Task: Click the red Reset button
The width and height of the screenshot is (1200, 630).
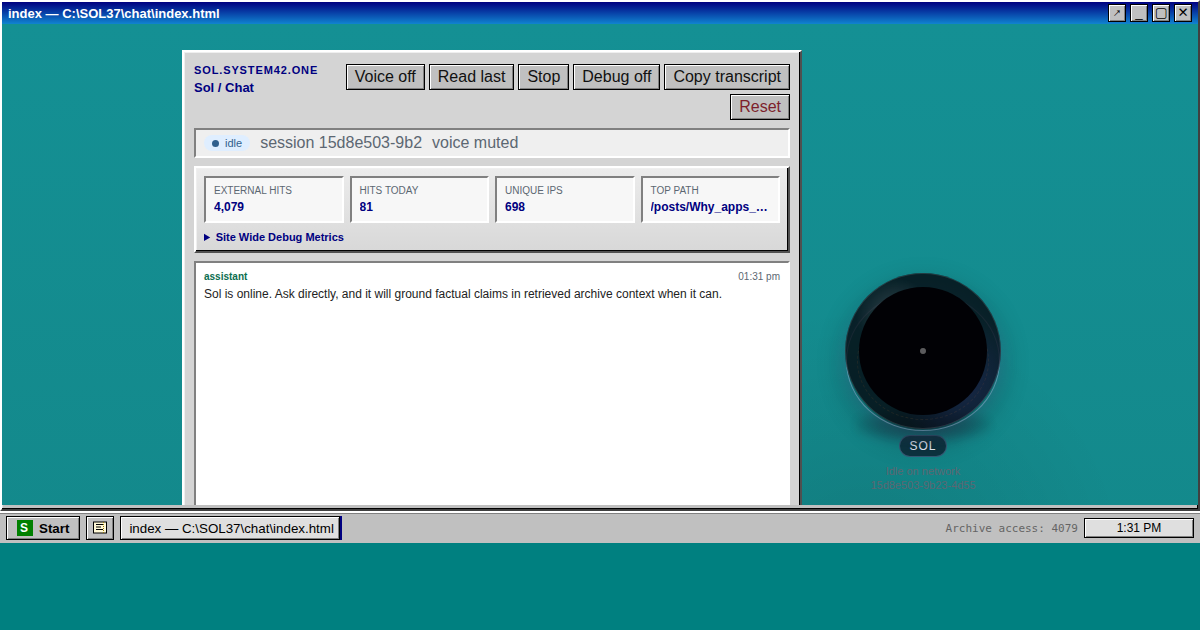Action: (759, 107)
